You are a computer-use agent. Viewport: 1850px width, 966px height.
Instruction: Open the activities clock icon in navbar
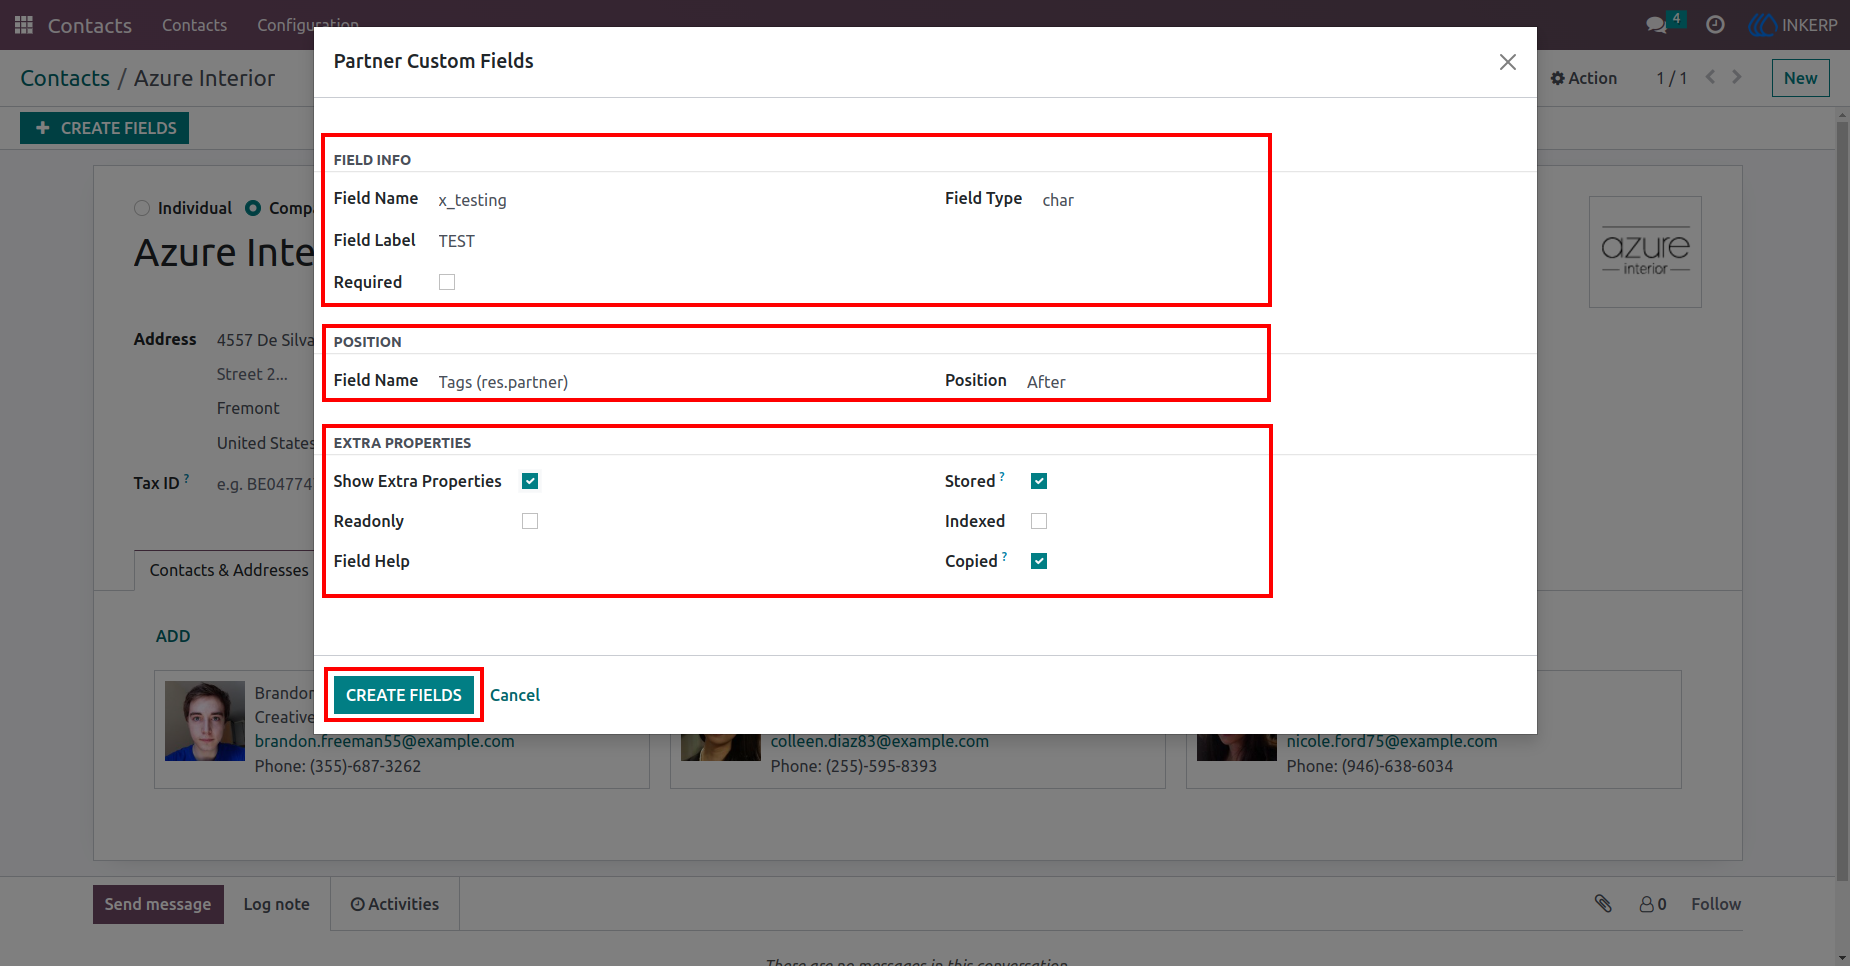[x=1715, y=25]
